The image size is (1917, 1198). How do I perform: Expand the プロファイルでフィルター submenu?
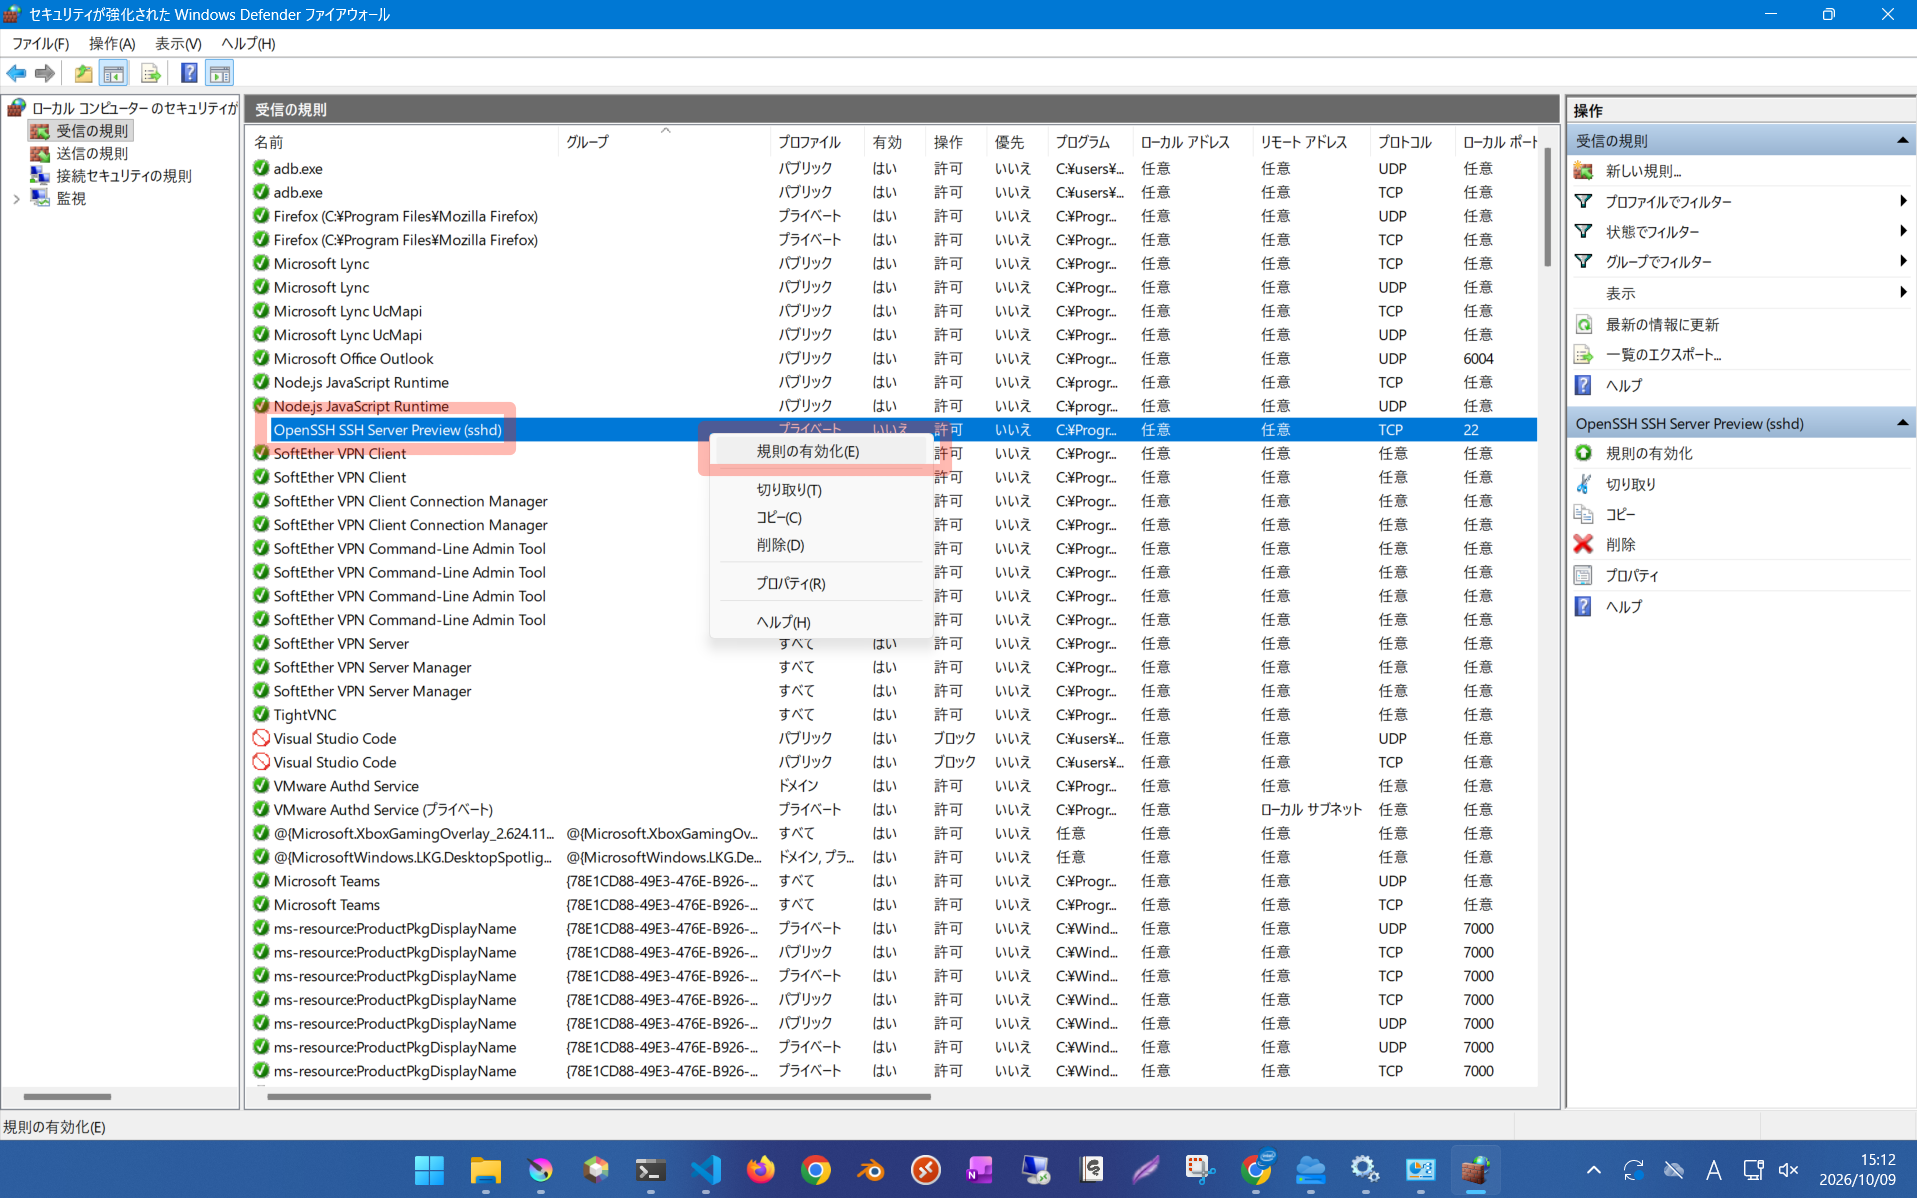[1902, 201]
